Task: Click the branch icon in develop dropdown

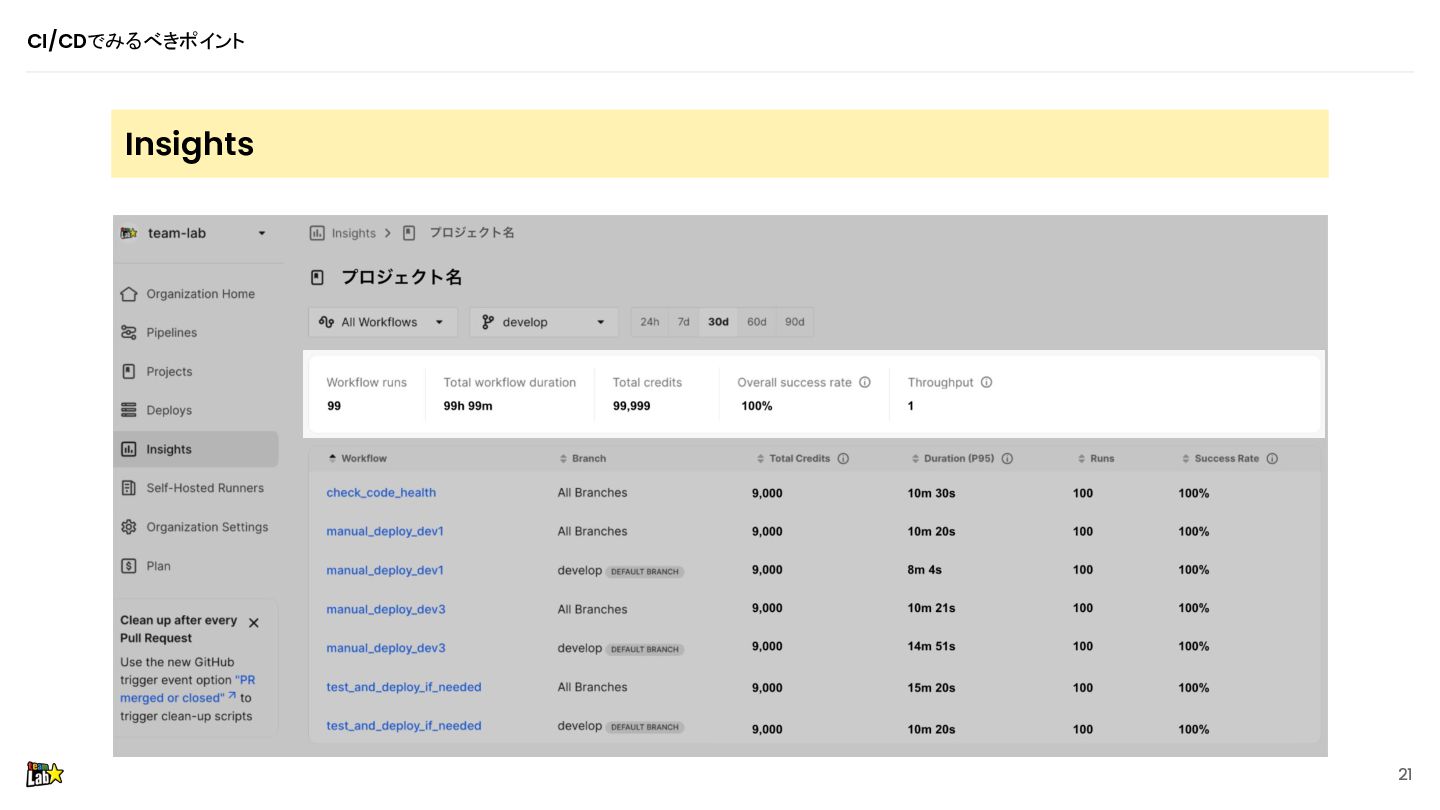Action: (488, 322)
